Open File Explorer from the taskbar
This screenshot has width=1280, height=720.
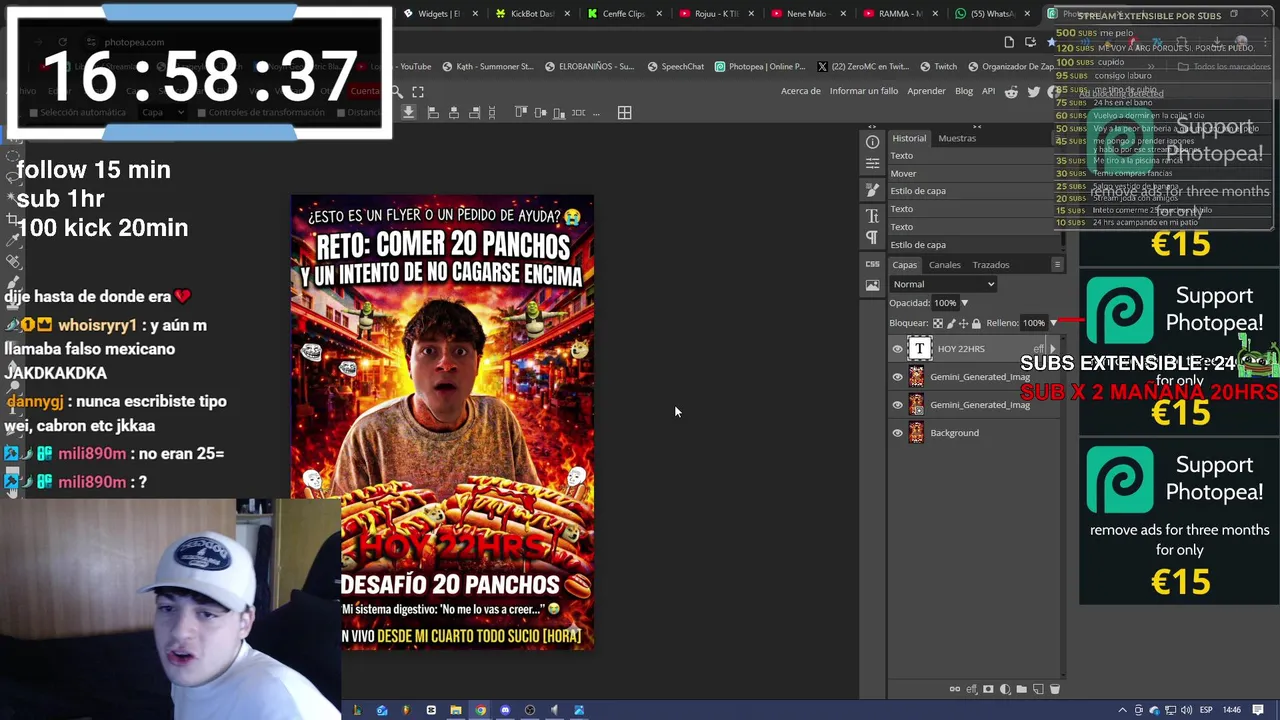(x=456, y=710)
